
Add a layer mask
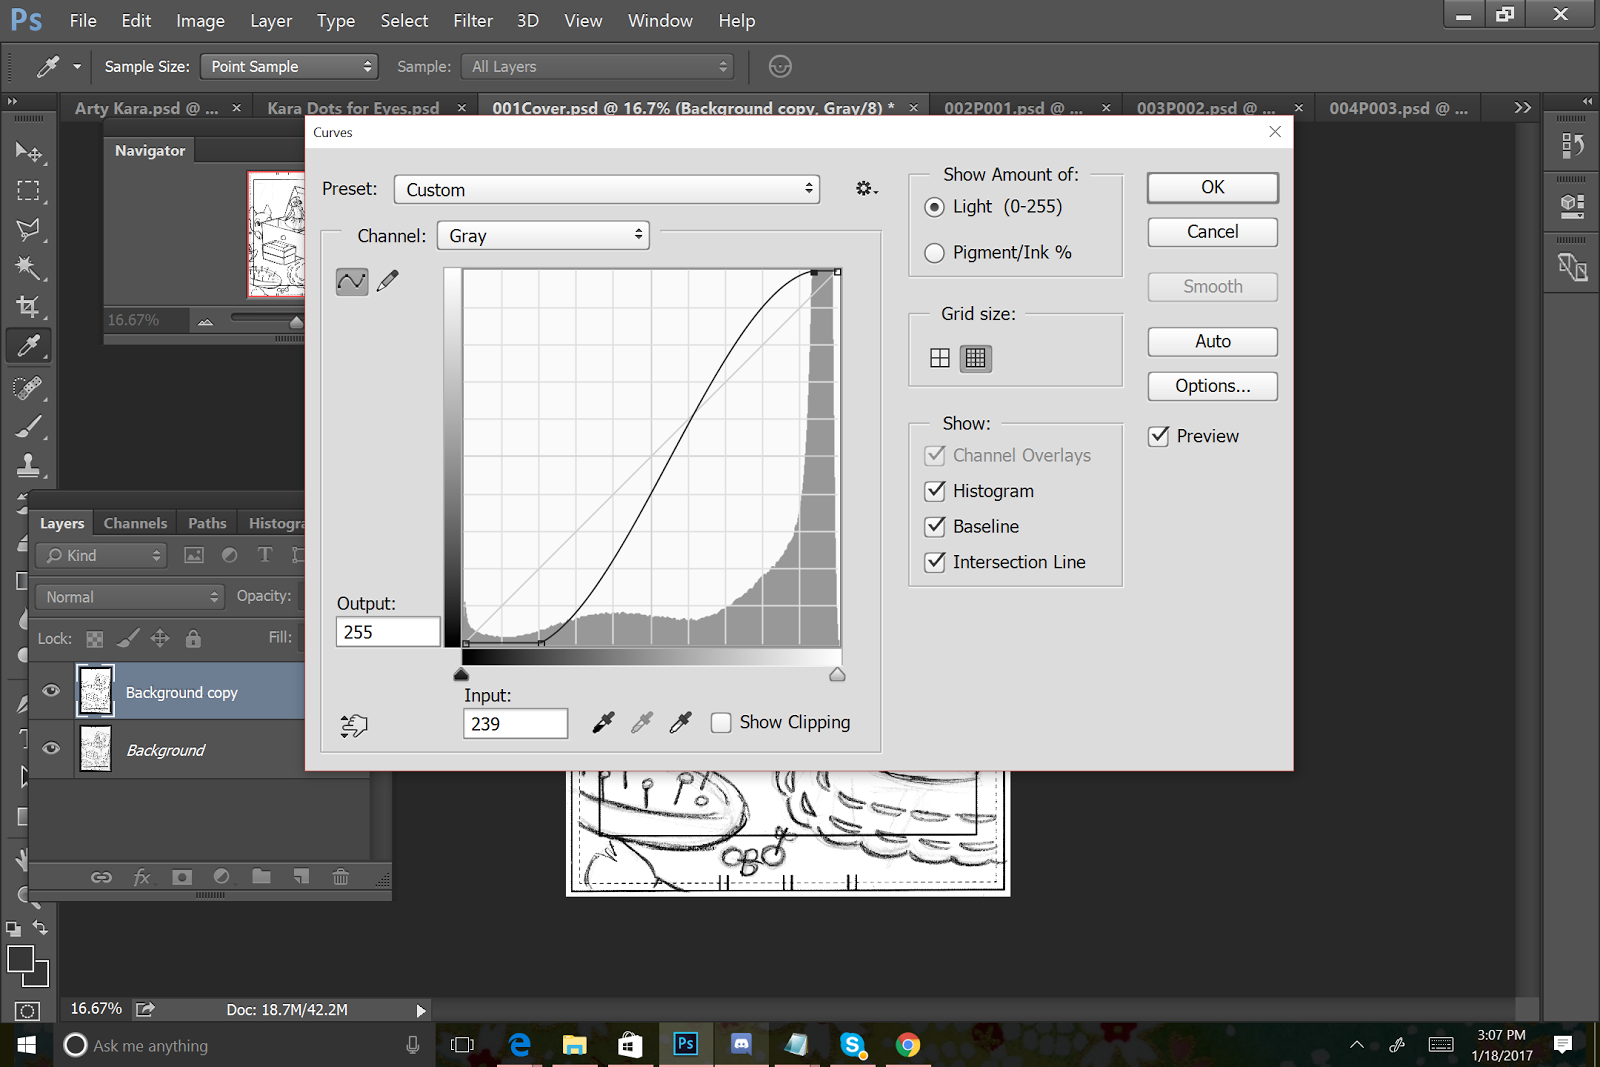tap(181, 877)
